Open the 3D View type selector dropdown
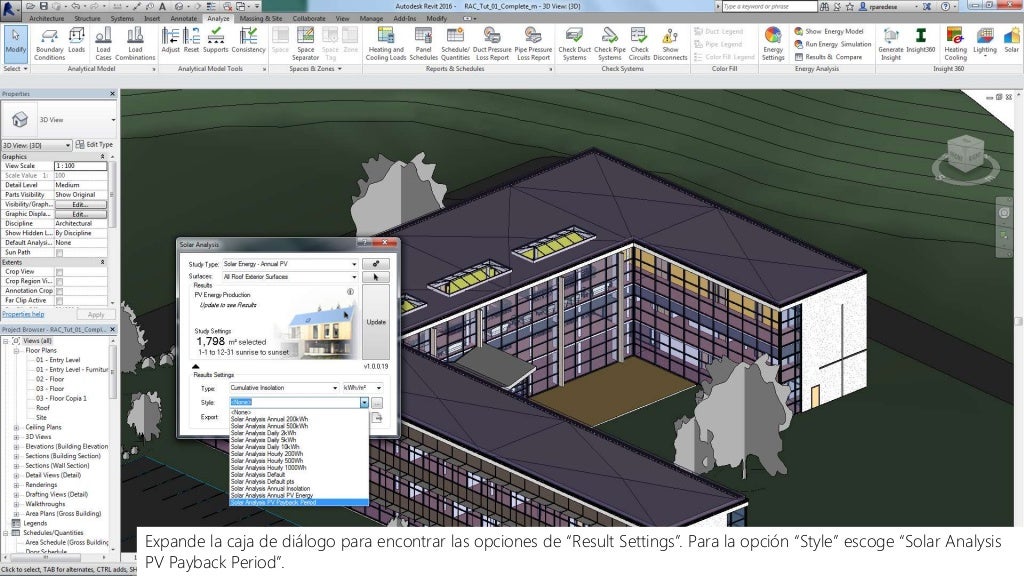The width and height of the screenshot is (1024, 576). click(x=112, y=120)
